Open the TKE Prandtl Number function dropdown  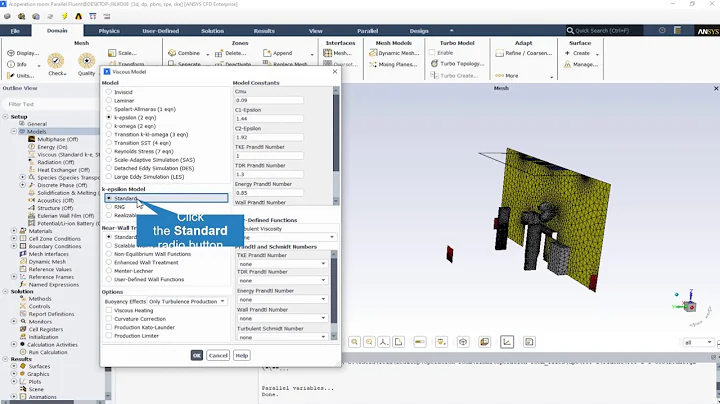click(x=281, y=264)
